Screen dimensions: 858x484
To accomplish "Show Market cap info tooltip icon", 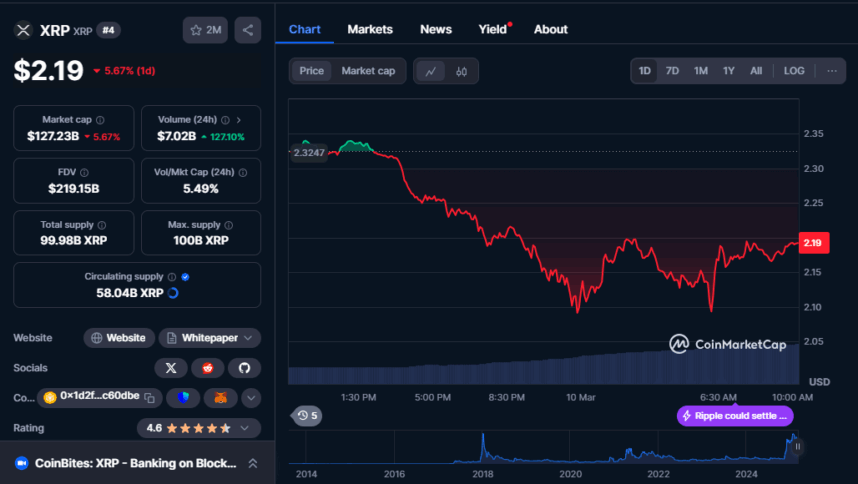I will click(100, 120).
